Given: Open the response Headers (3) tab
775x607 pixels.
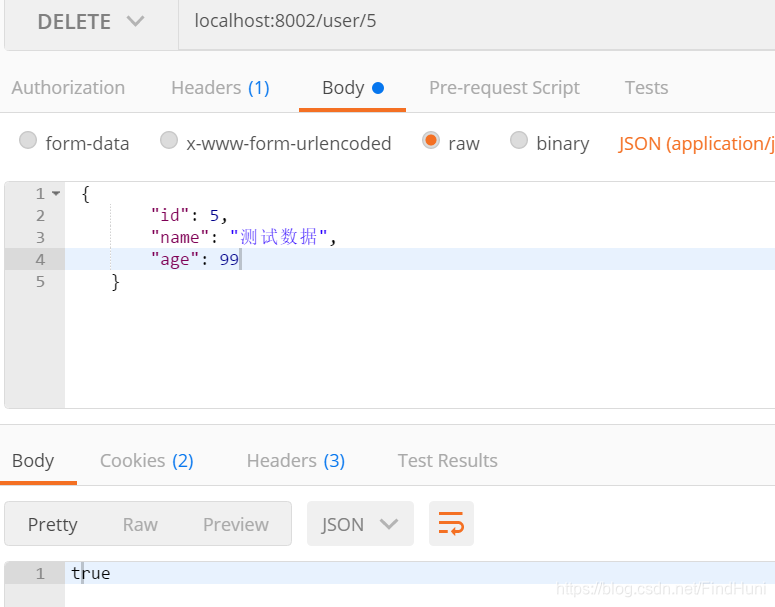Looking at the screenshot, I should [x=296, y=461].
